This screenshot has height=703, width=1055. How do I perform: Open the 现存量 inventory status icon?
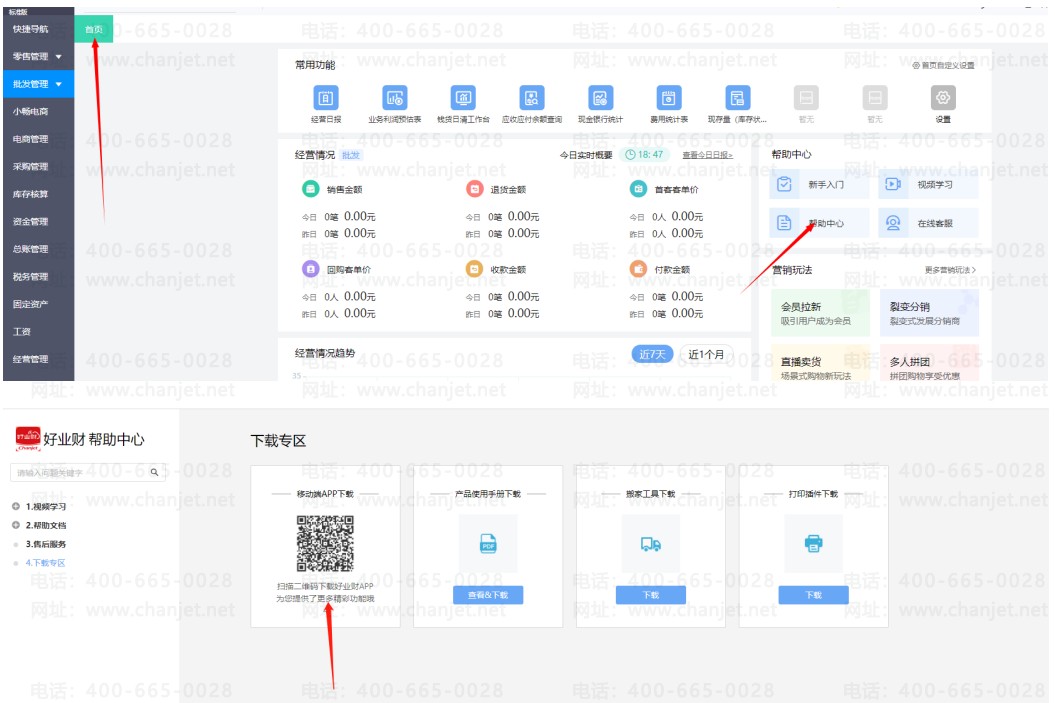click(737, 98)
